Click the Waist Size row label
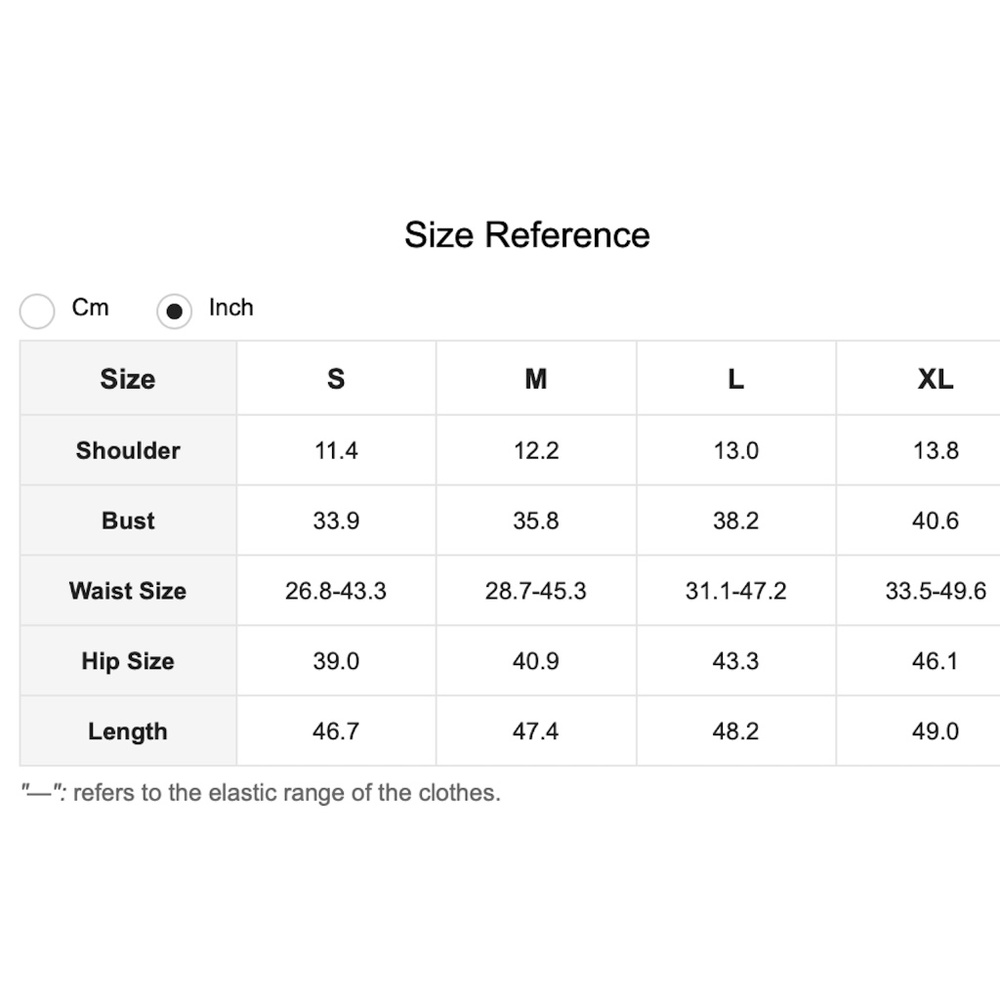 (128, 591)
